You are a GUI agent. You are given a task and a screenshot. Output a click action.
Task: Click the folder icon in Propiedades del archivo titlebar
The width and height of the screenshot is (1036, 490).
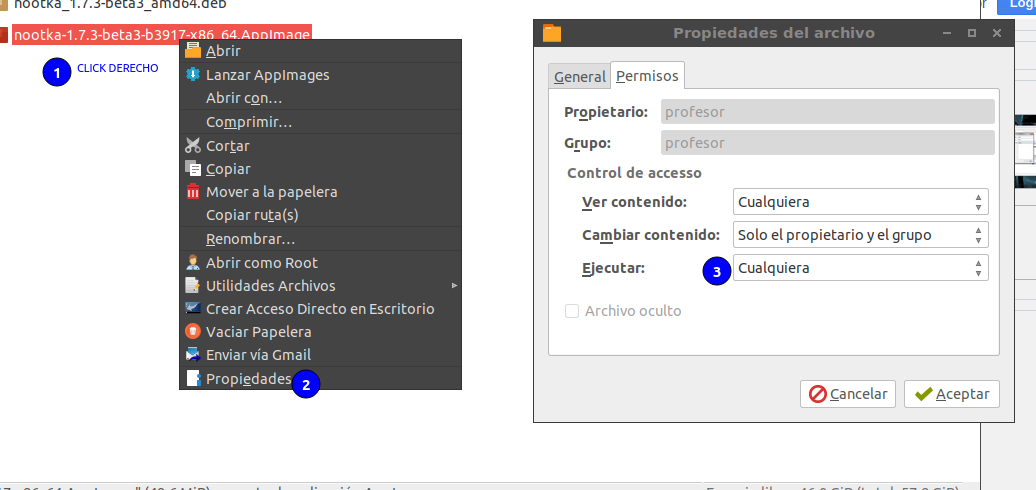552,33
